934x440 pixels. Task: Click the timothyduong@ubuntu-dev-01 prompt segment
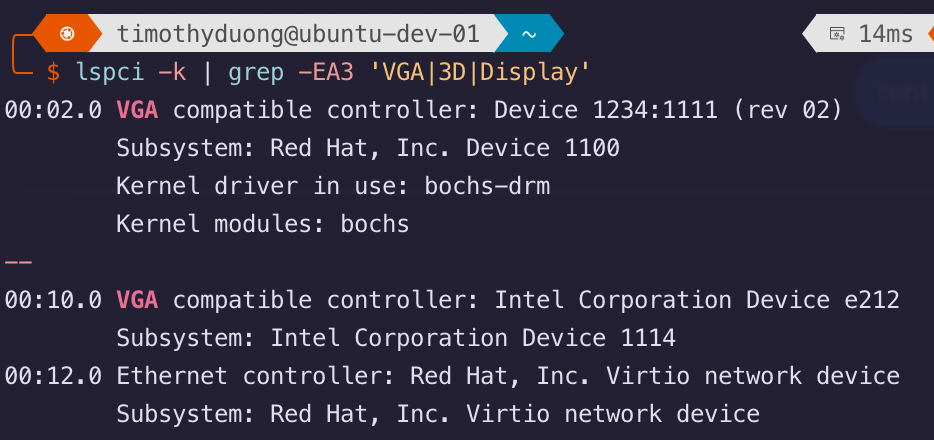(x=298, y=34)
